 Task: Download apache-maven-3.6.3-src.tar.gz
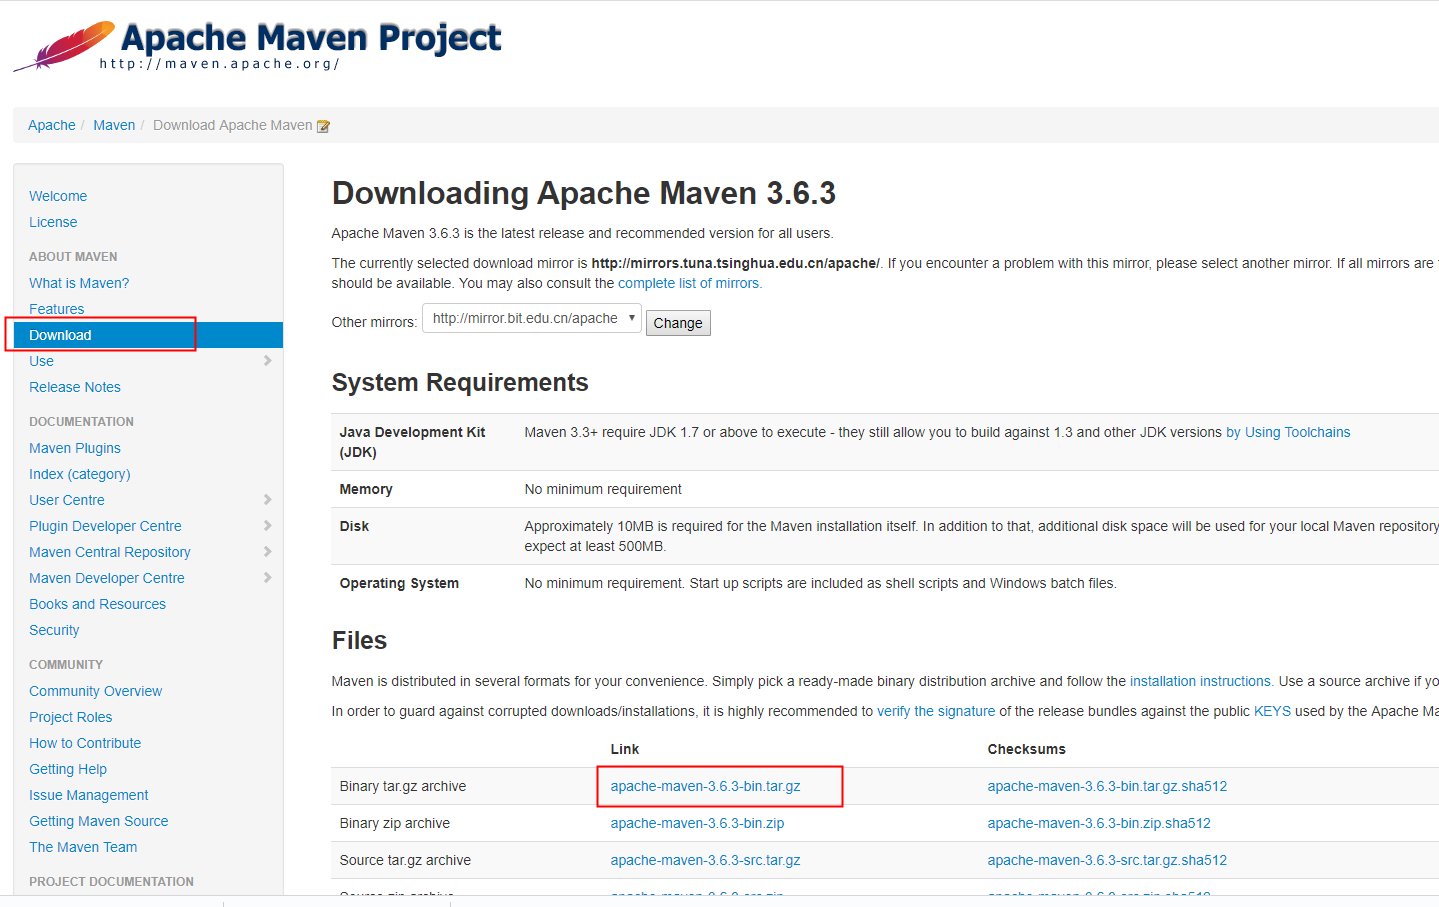pyautogui.click(x=706, y=860)
